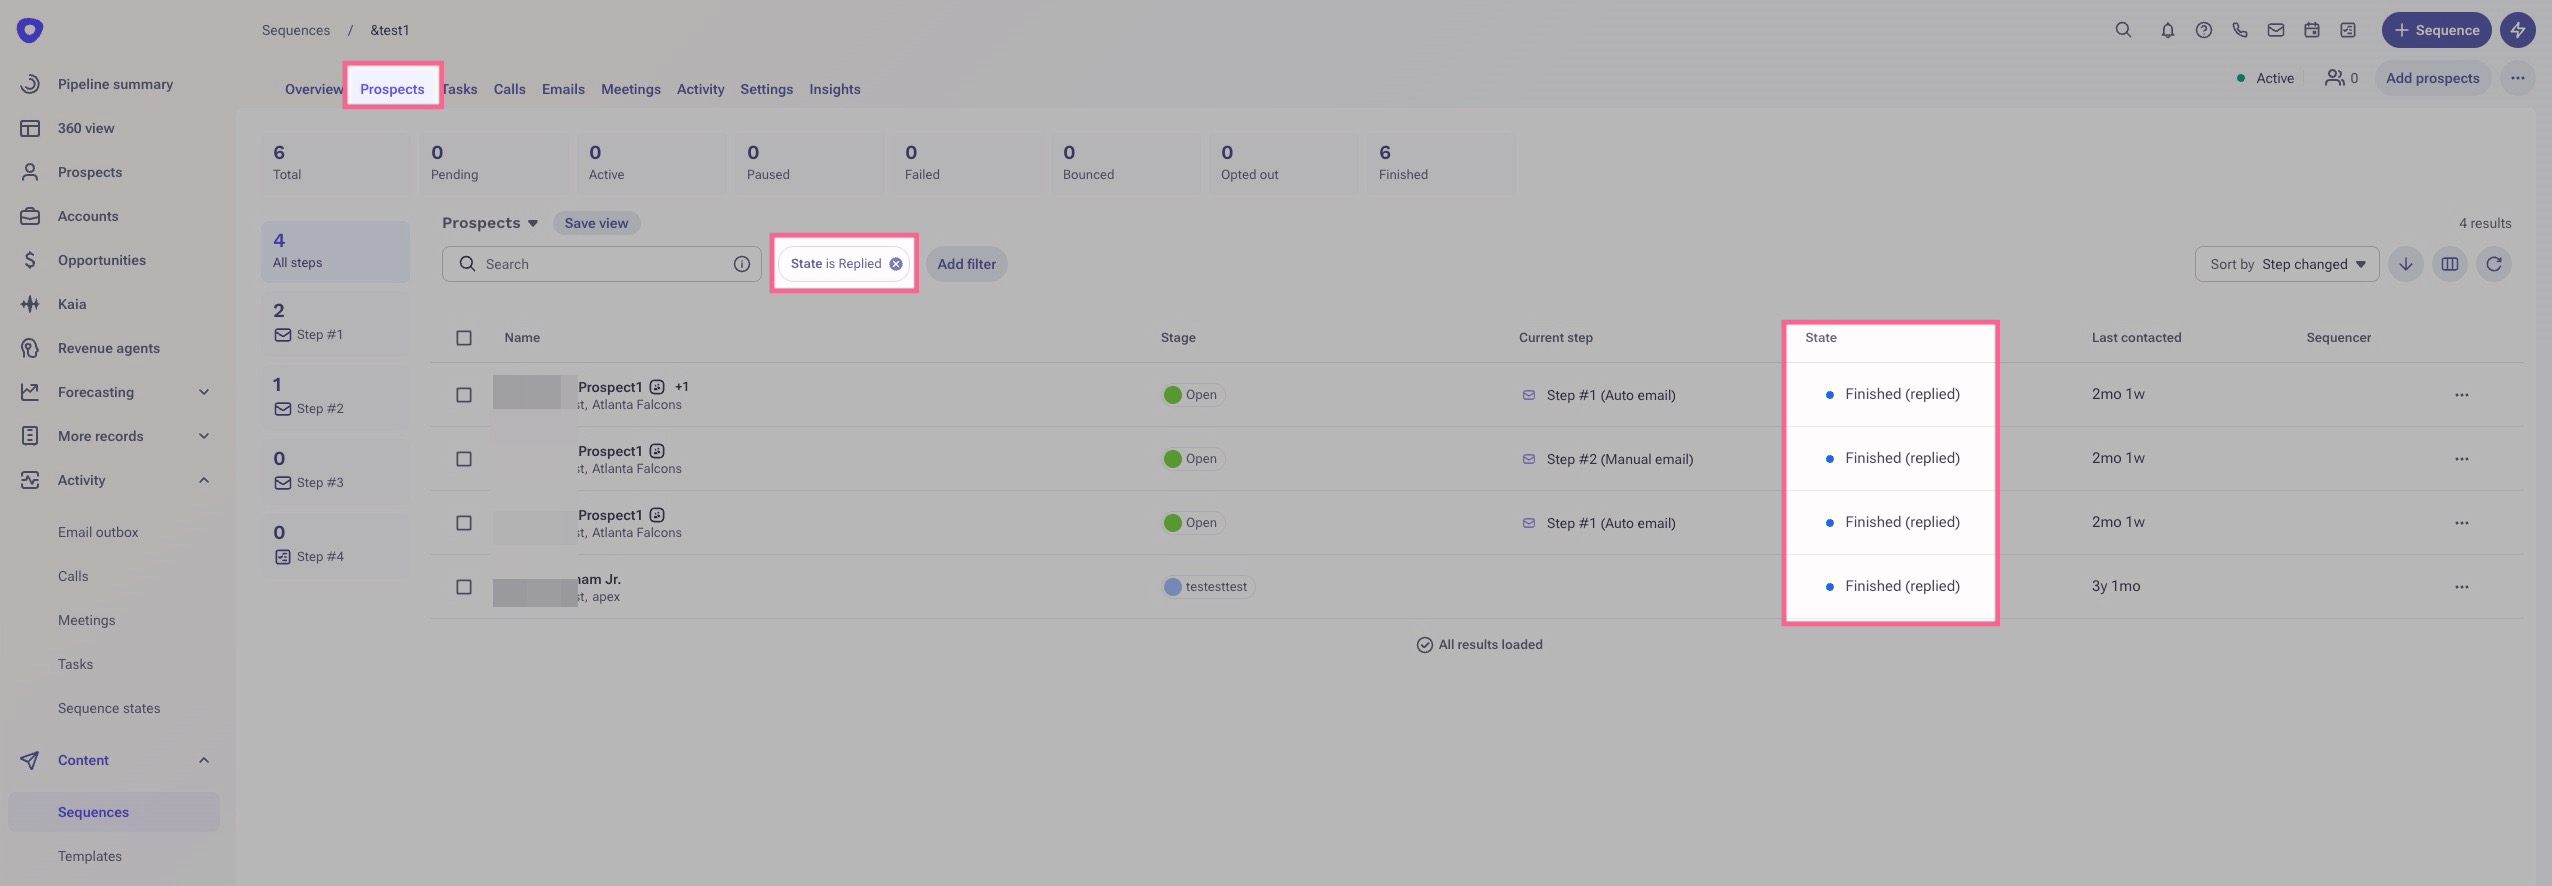Select the All steps filter card

[x=335, y=251]
